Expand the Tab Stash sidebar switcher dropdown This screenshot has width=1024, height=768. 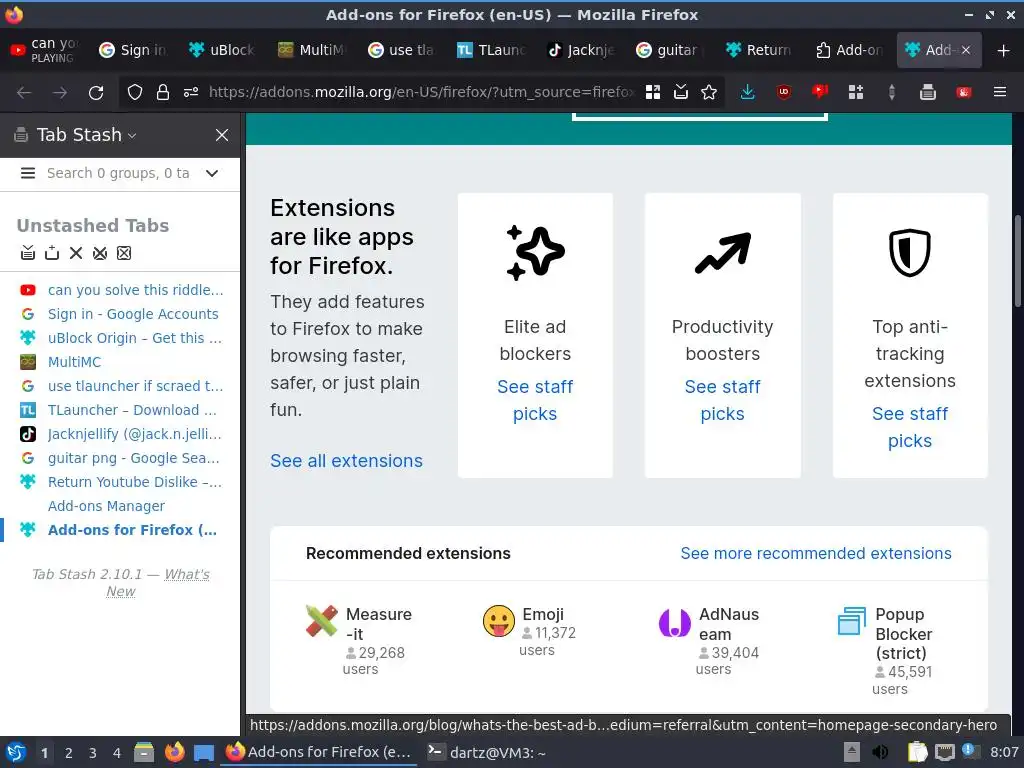(x=132, y=135)
